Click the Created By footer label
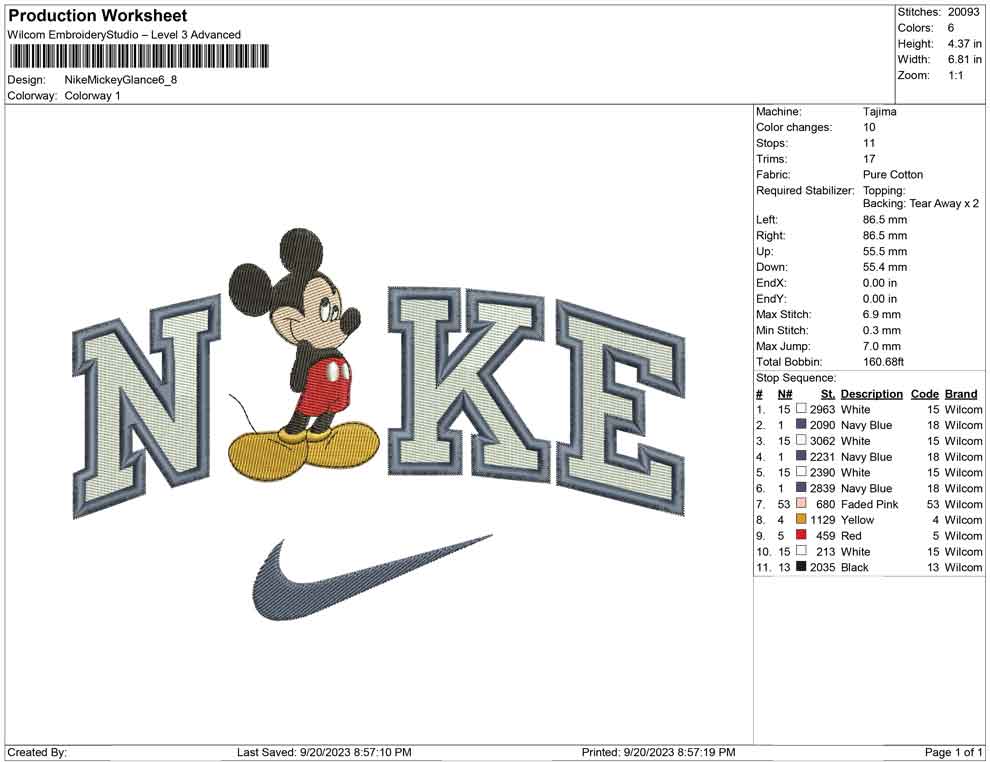 pos(37,752)
